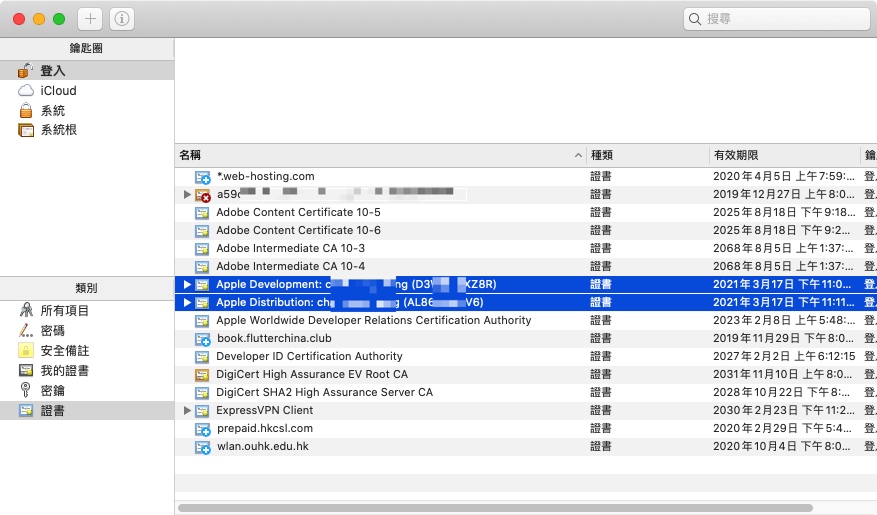877x515 pixels.
Task: Click icon of DigiCert SHA2 High Assurance Server CA
Action: pos(201,393)
